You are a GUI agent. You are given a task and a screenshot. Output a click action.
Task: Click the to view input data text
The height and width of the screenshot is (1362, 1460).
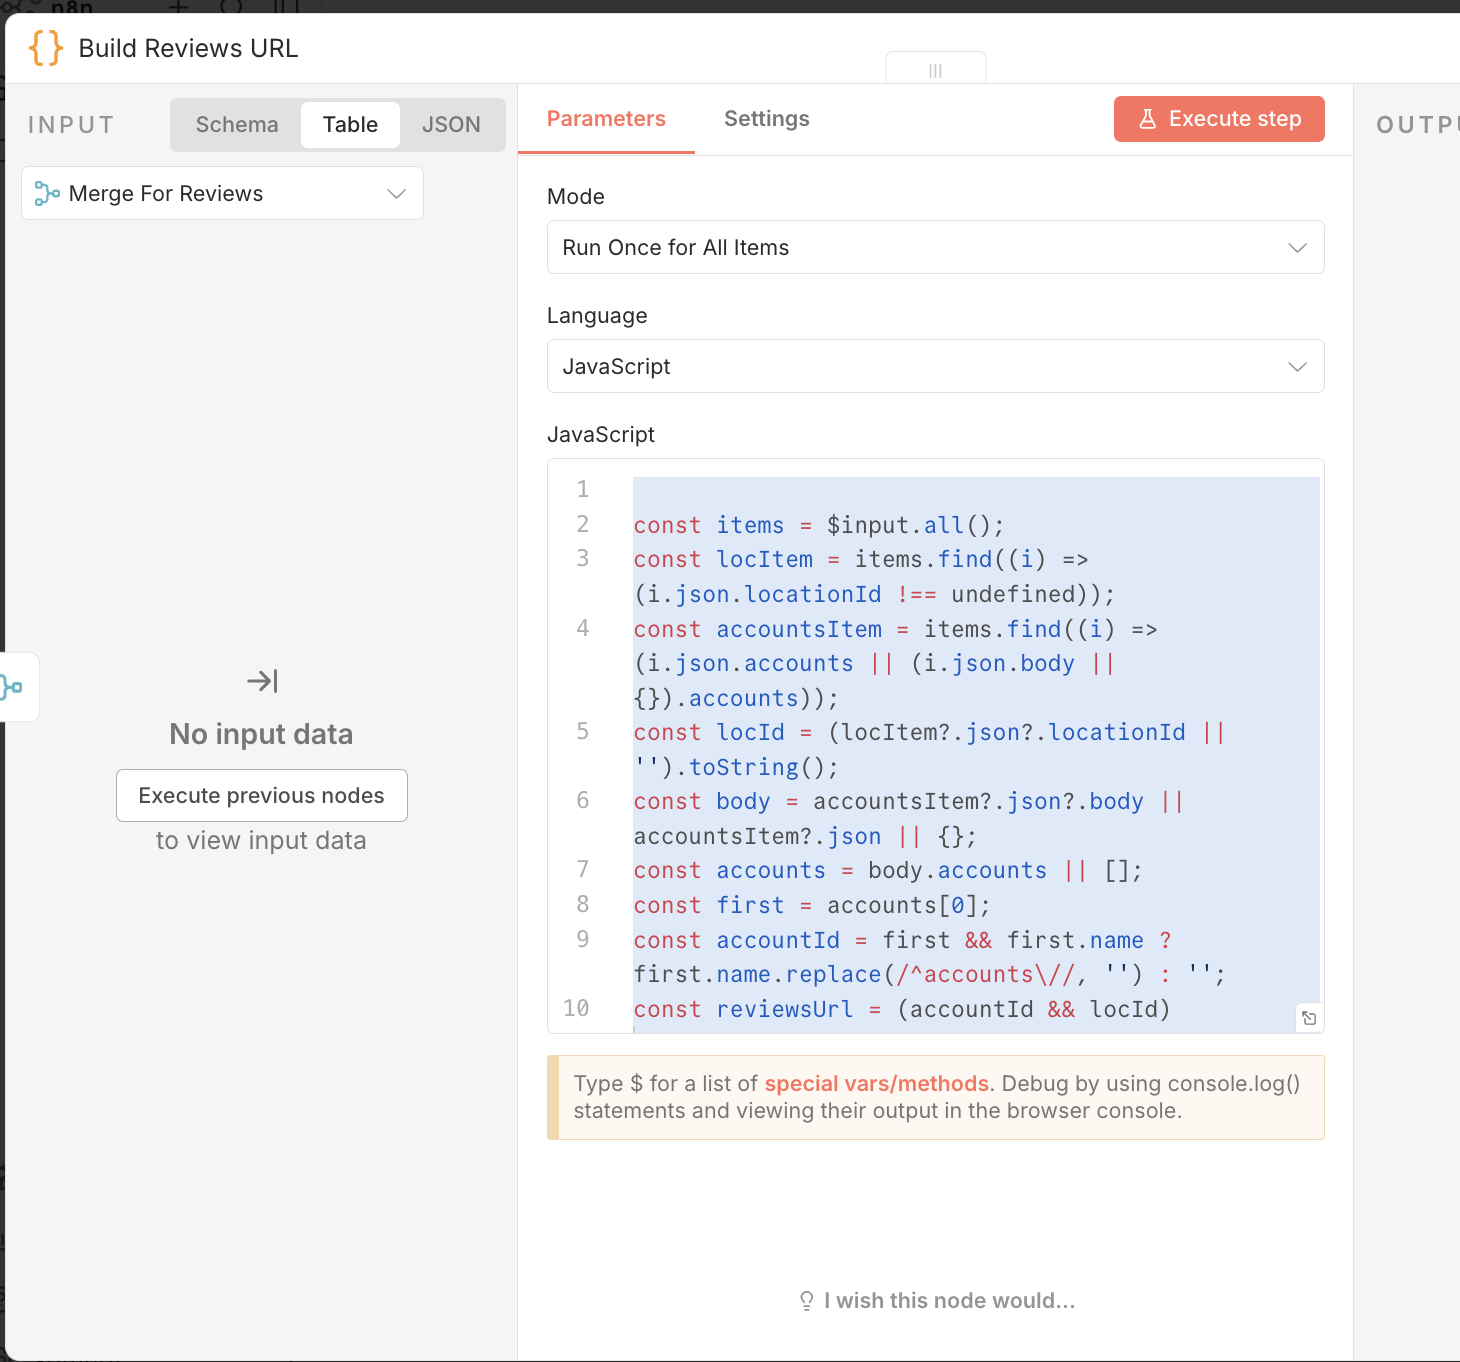(x=261, y=840)
